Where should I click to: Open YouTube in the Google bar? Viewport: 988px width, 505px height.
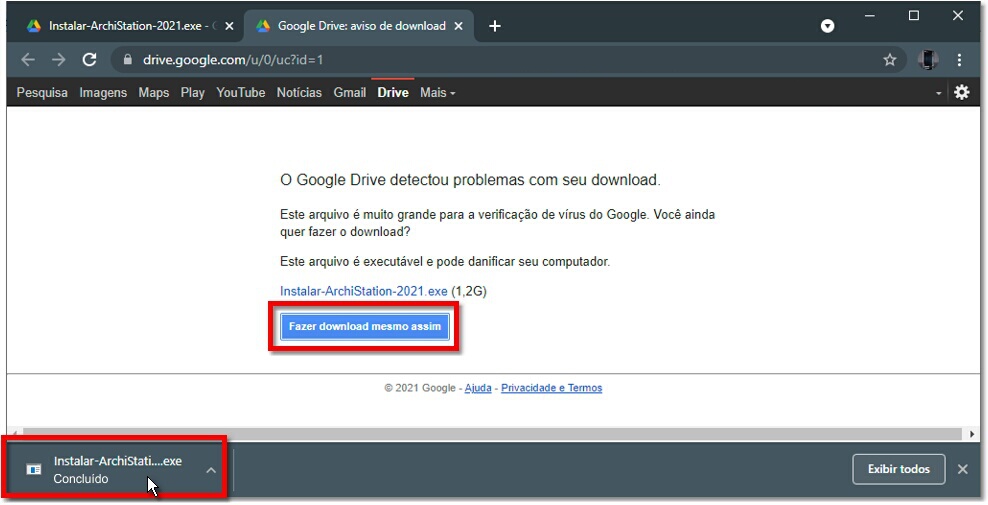(x=241, y=93)
